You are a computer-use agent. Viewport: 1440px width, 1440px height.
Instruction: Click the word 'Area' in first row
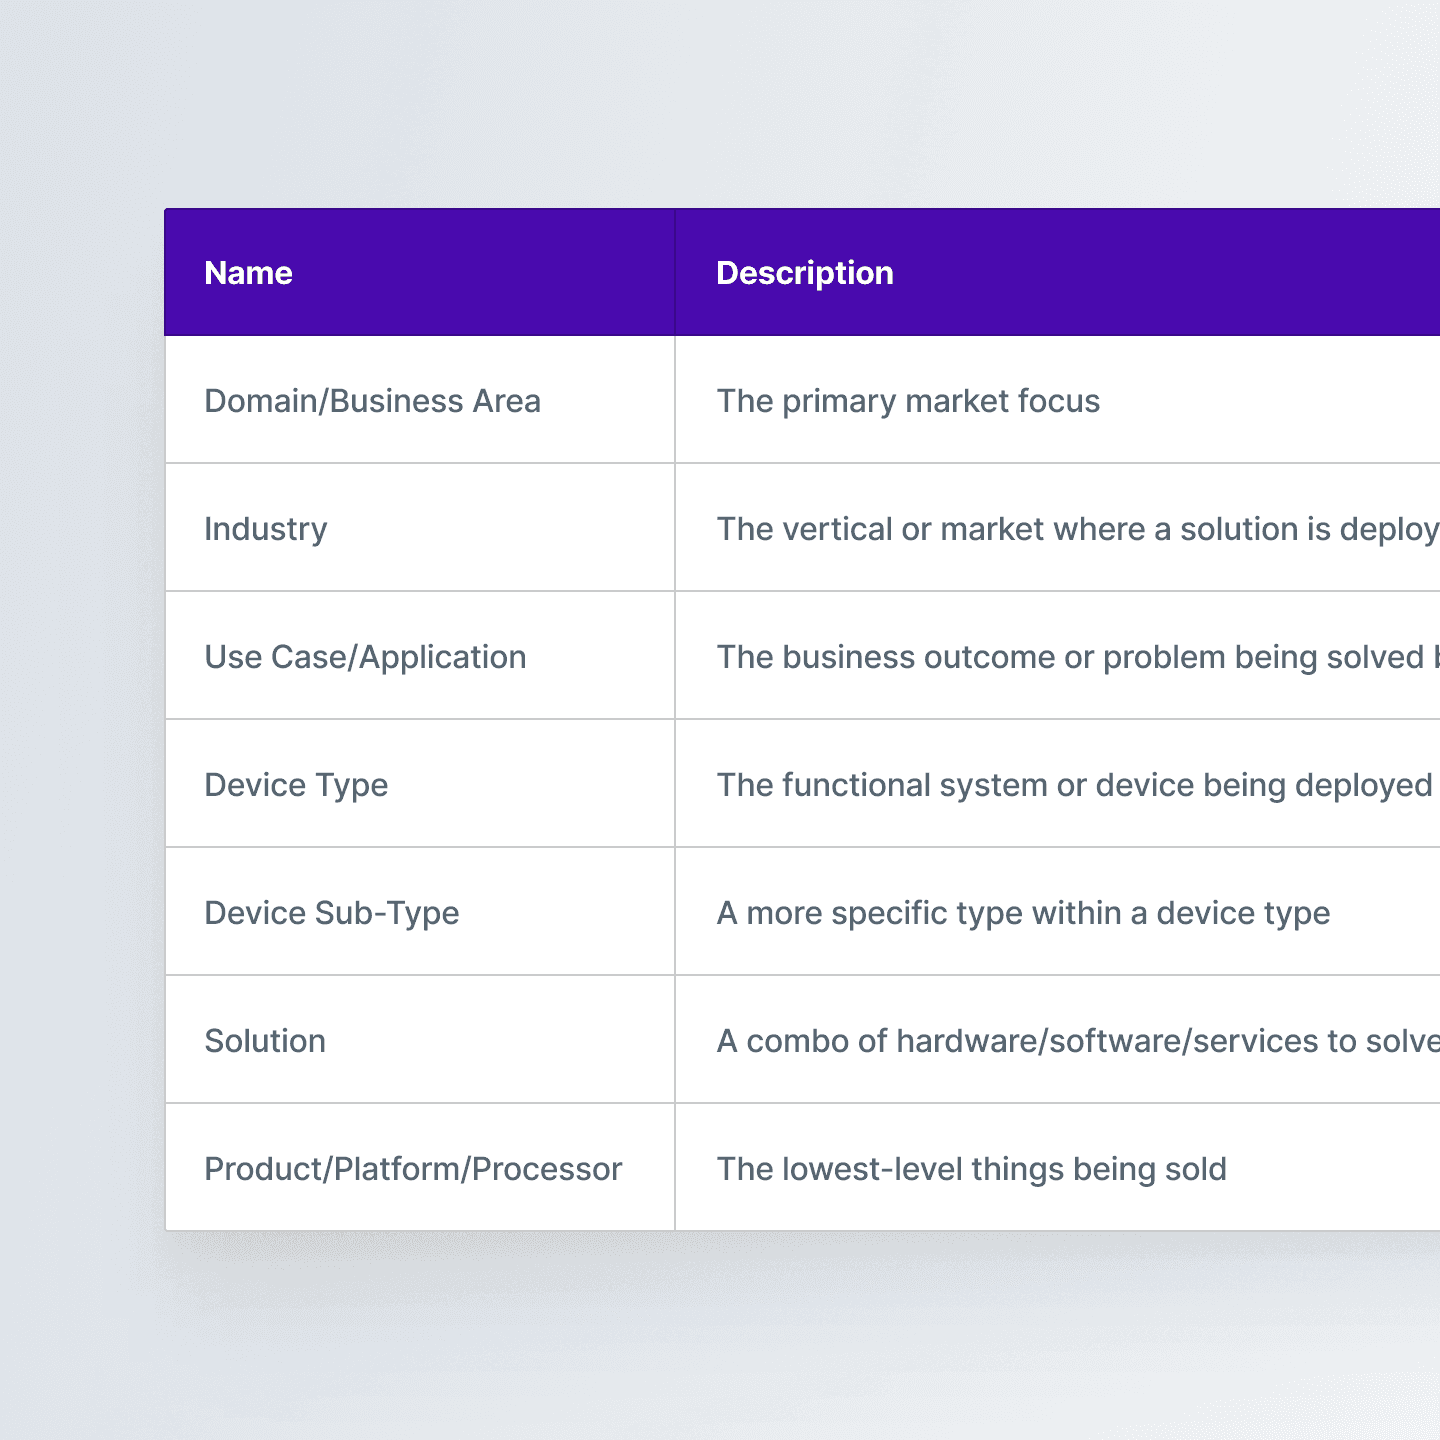[x=507, y=401]
